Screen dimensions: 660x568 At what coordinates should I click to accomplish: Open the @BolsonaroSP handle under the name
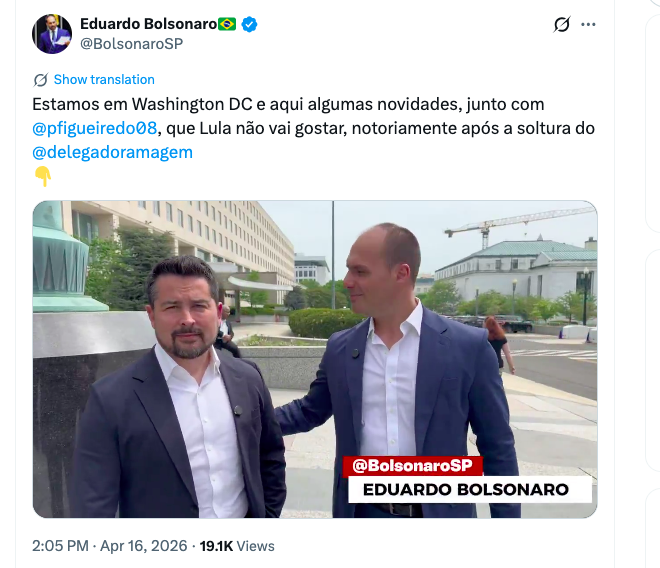point(131,44)
